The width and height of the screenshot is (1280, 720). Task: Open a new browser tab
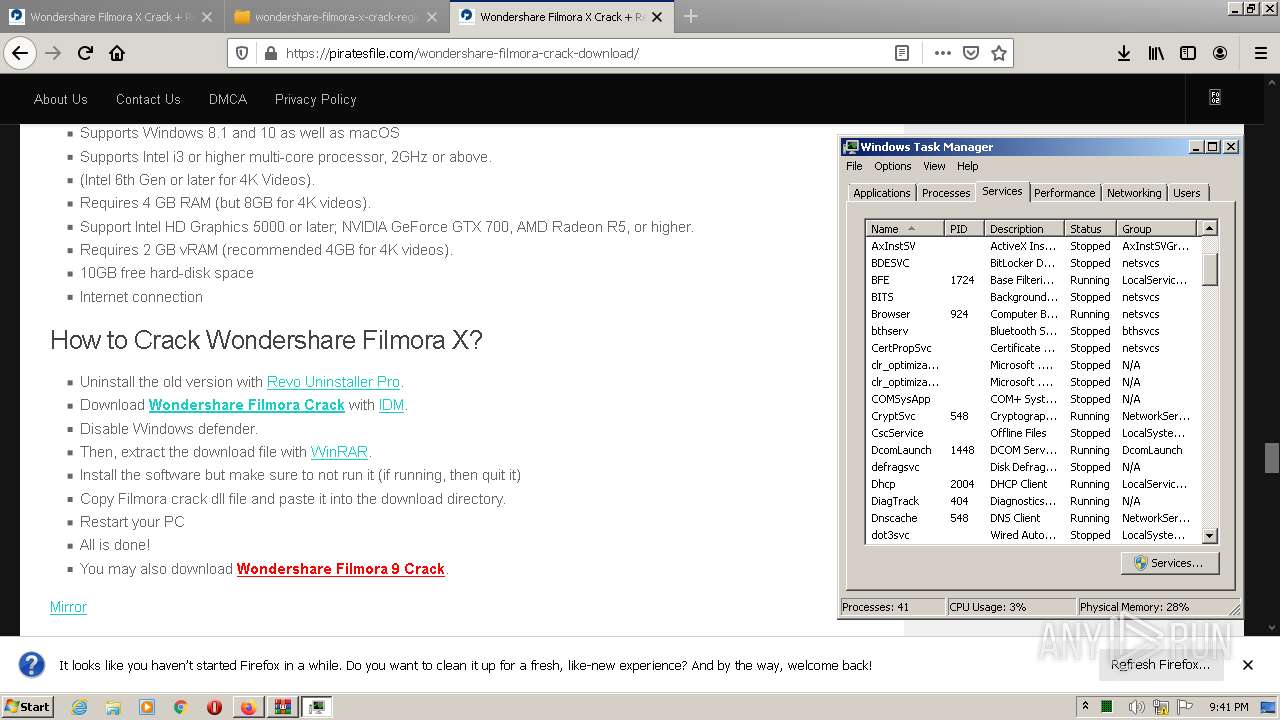[691, 16]
